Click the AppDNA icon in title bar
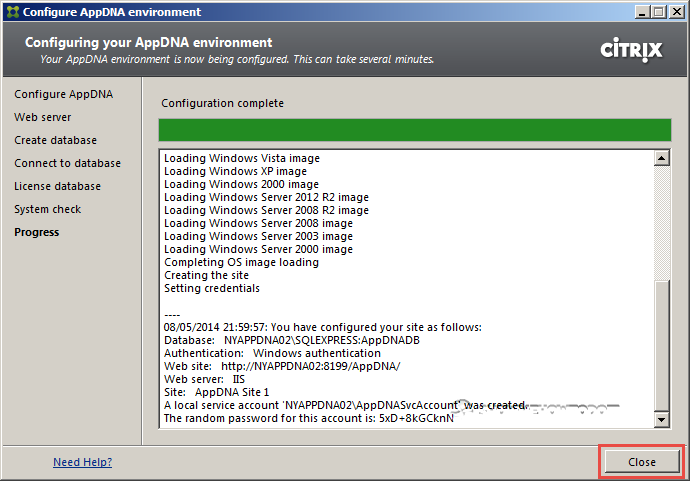This screenshot has width=690, height=481. point(13,12)
